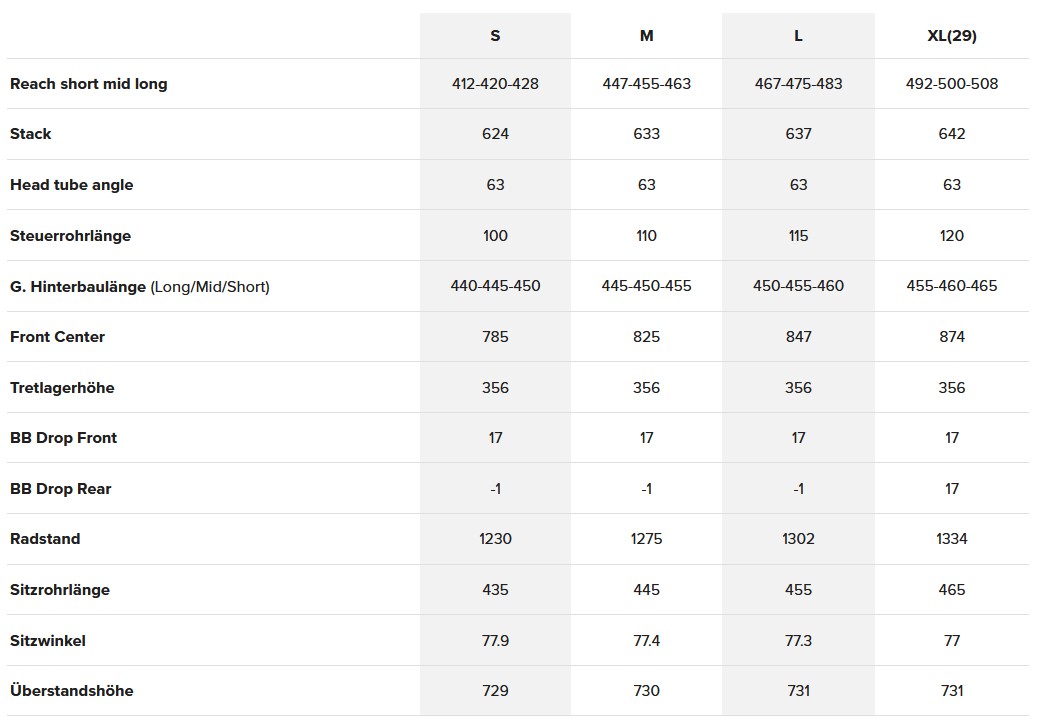Click the Steuerrohrlänge row label
The height and width of the screenshot is (725, 1046).
tap(70, 236)
